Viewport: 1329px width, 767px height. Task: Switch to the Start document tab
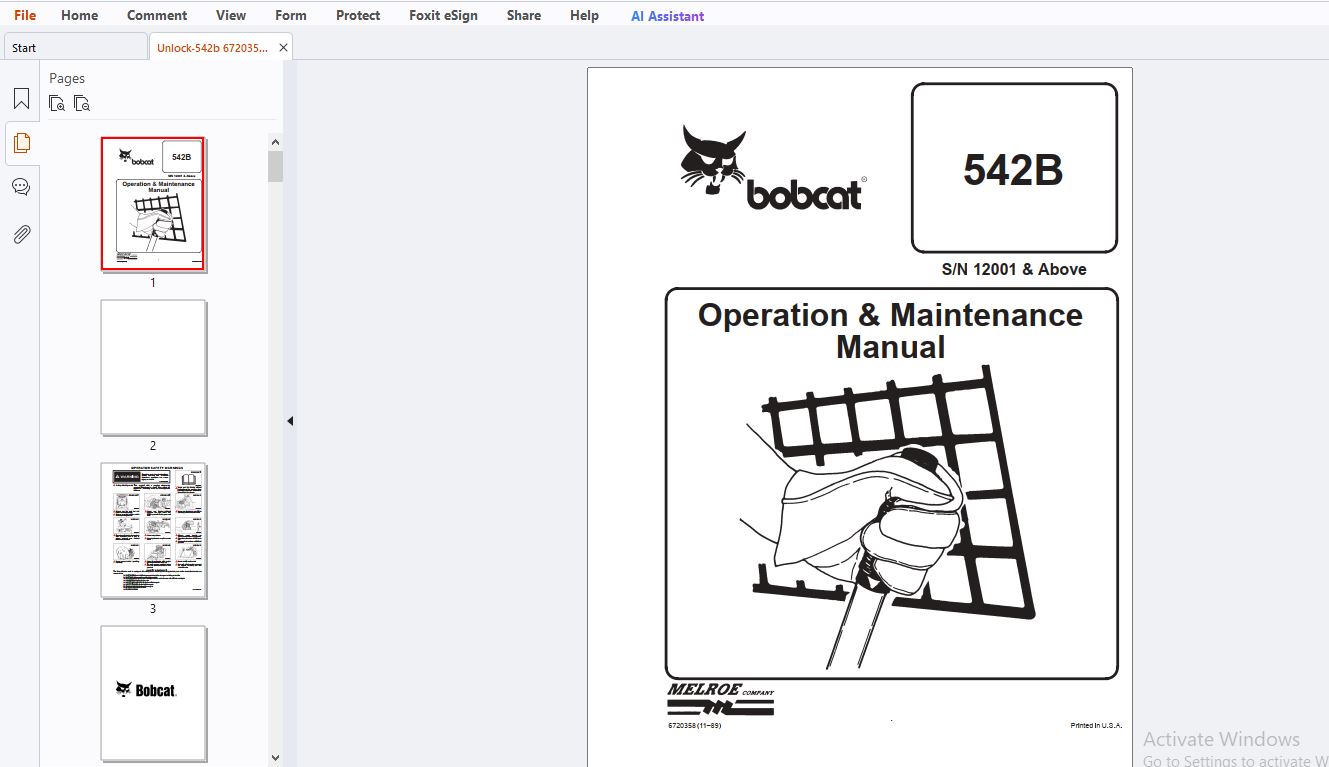[x=75, y=47]
